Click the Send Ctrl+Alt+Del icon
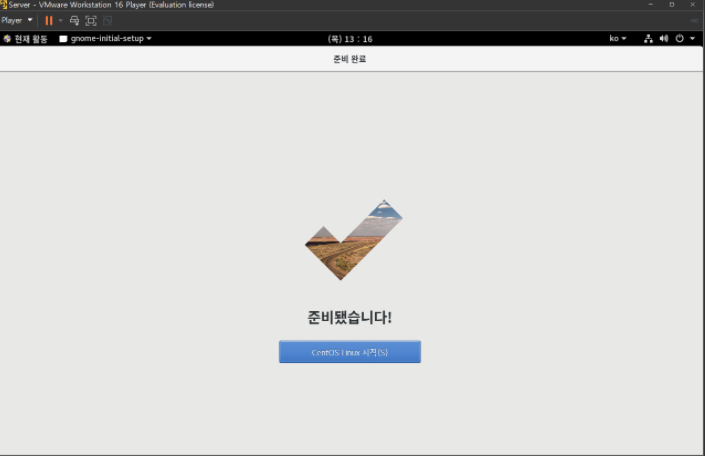 [75, 21]
